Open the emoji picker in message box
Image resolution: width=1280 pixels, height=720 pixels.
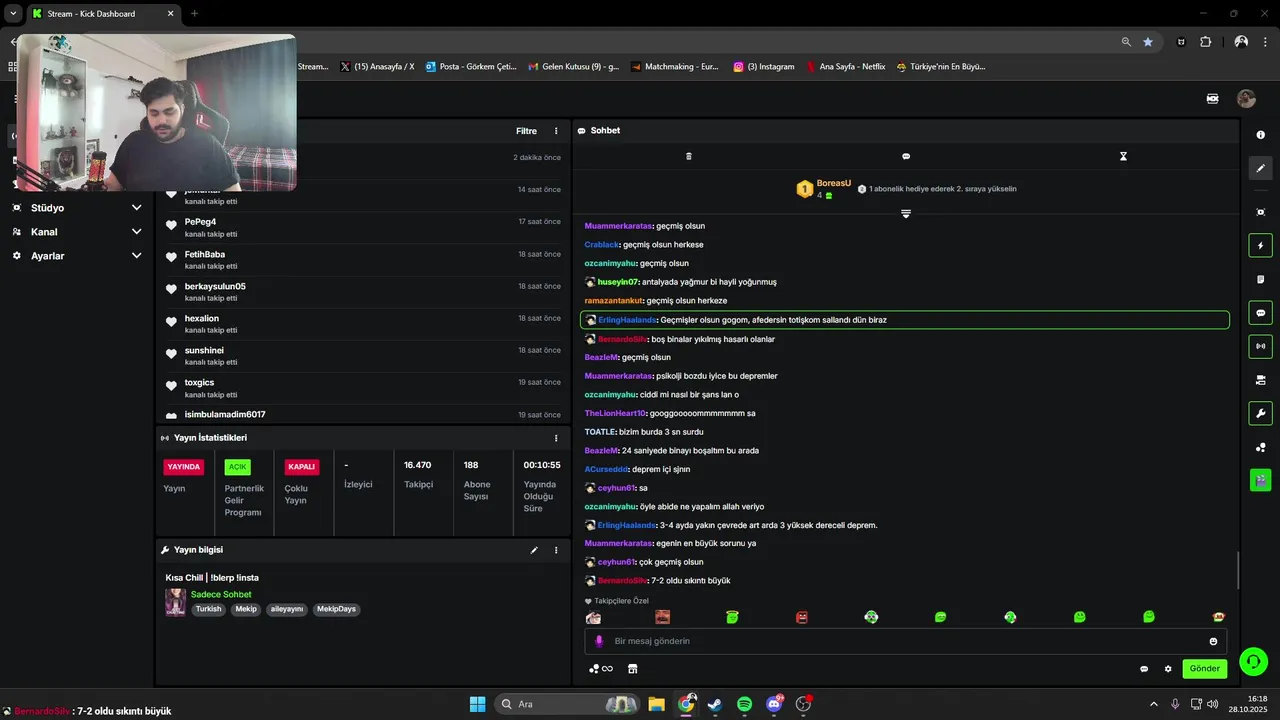tap(1213, 641)
